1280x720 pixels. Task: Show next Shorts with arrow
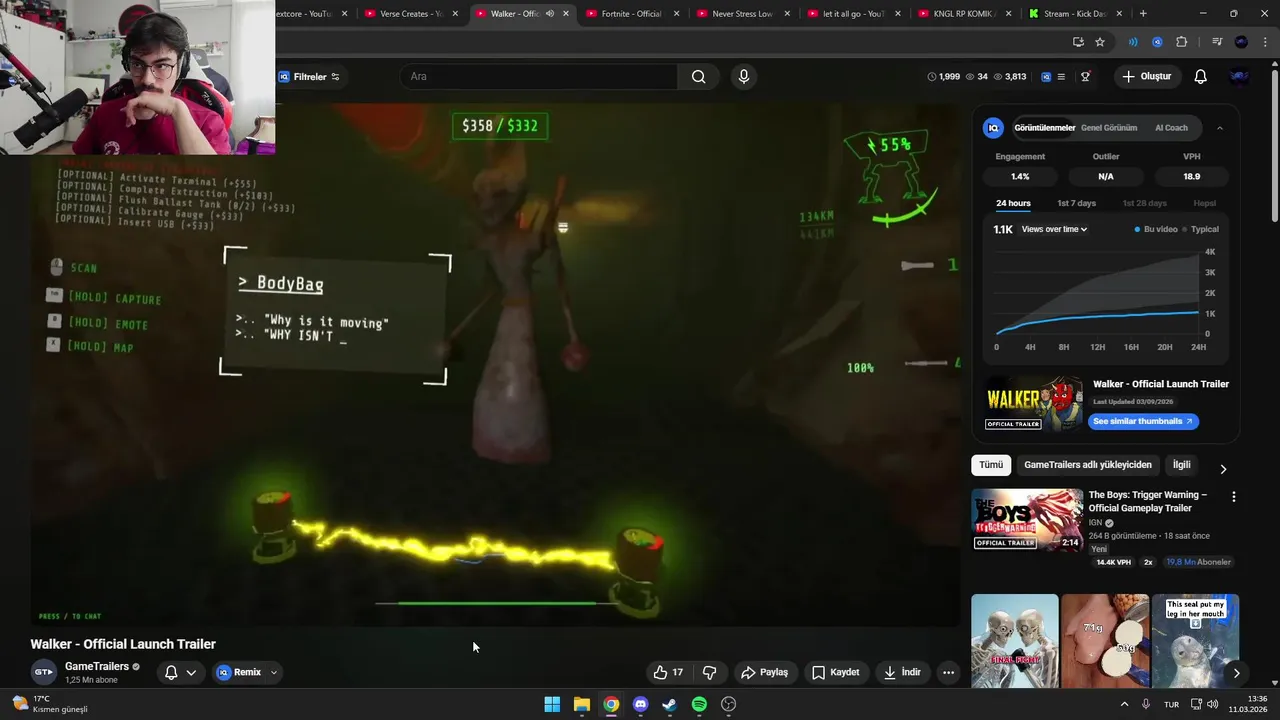click(x=1236, y=673)
